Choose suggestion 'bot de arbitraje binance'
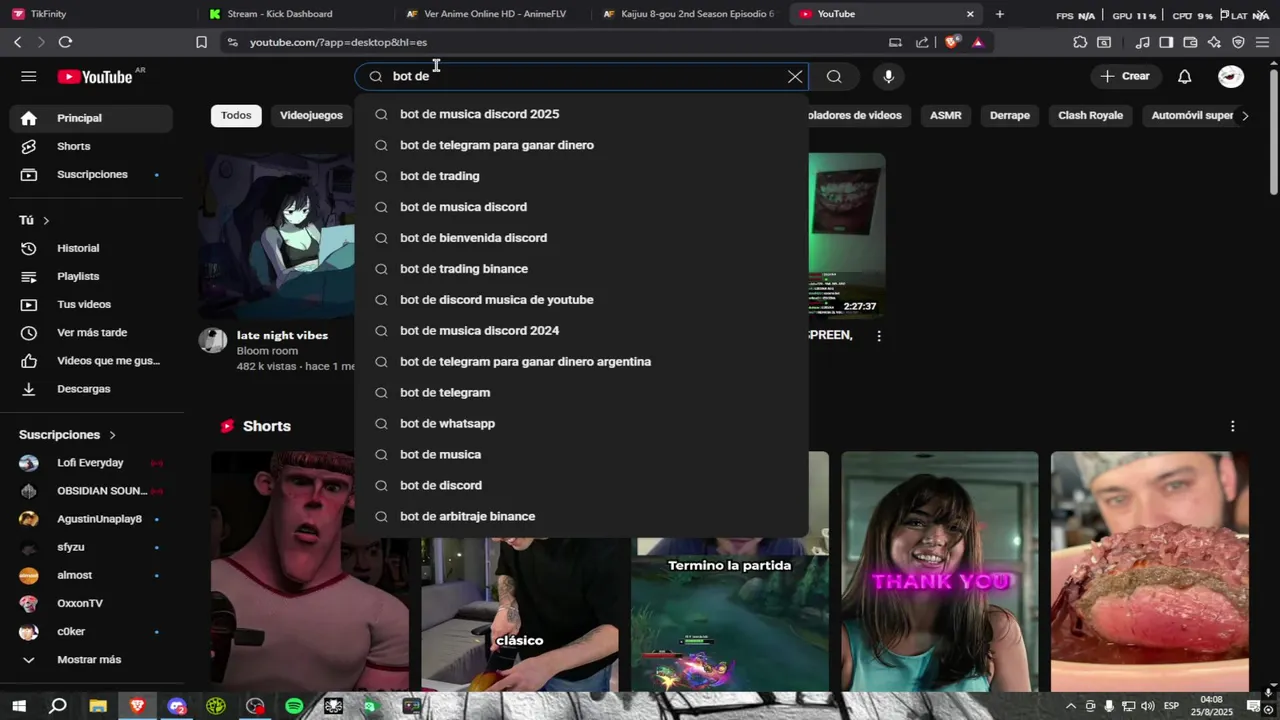 point(581,517)
